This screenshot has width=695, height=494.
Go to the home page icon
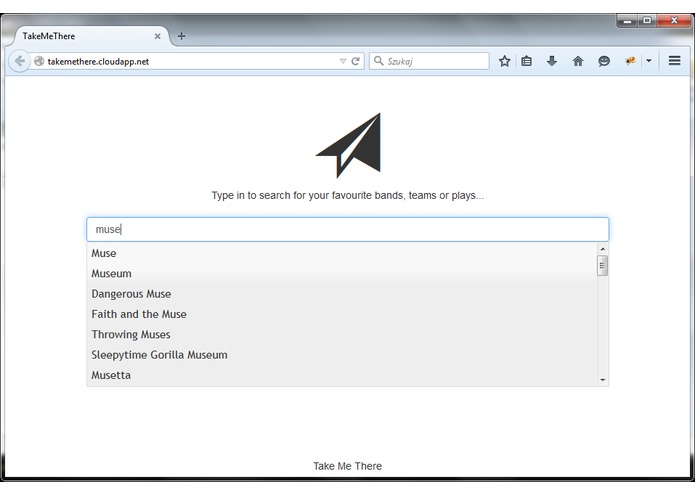pyautogui.click(x=578, y=61)
